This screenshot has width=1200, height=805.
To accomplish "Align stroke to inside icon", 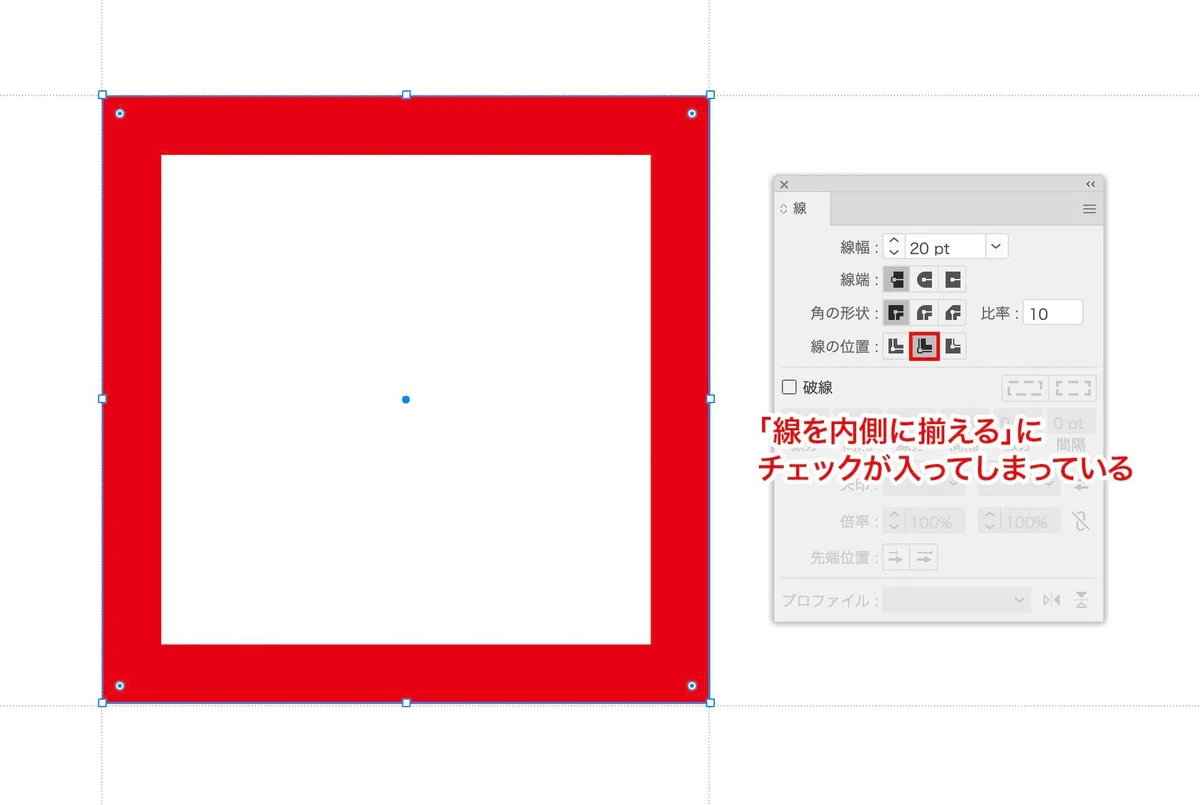I will [x=925, y=347].
